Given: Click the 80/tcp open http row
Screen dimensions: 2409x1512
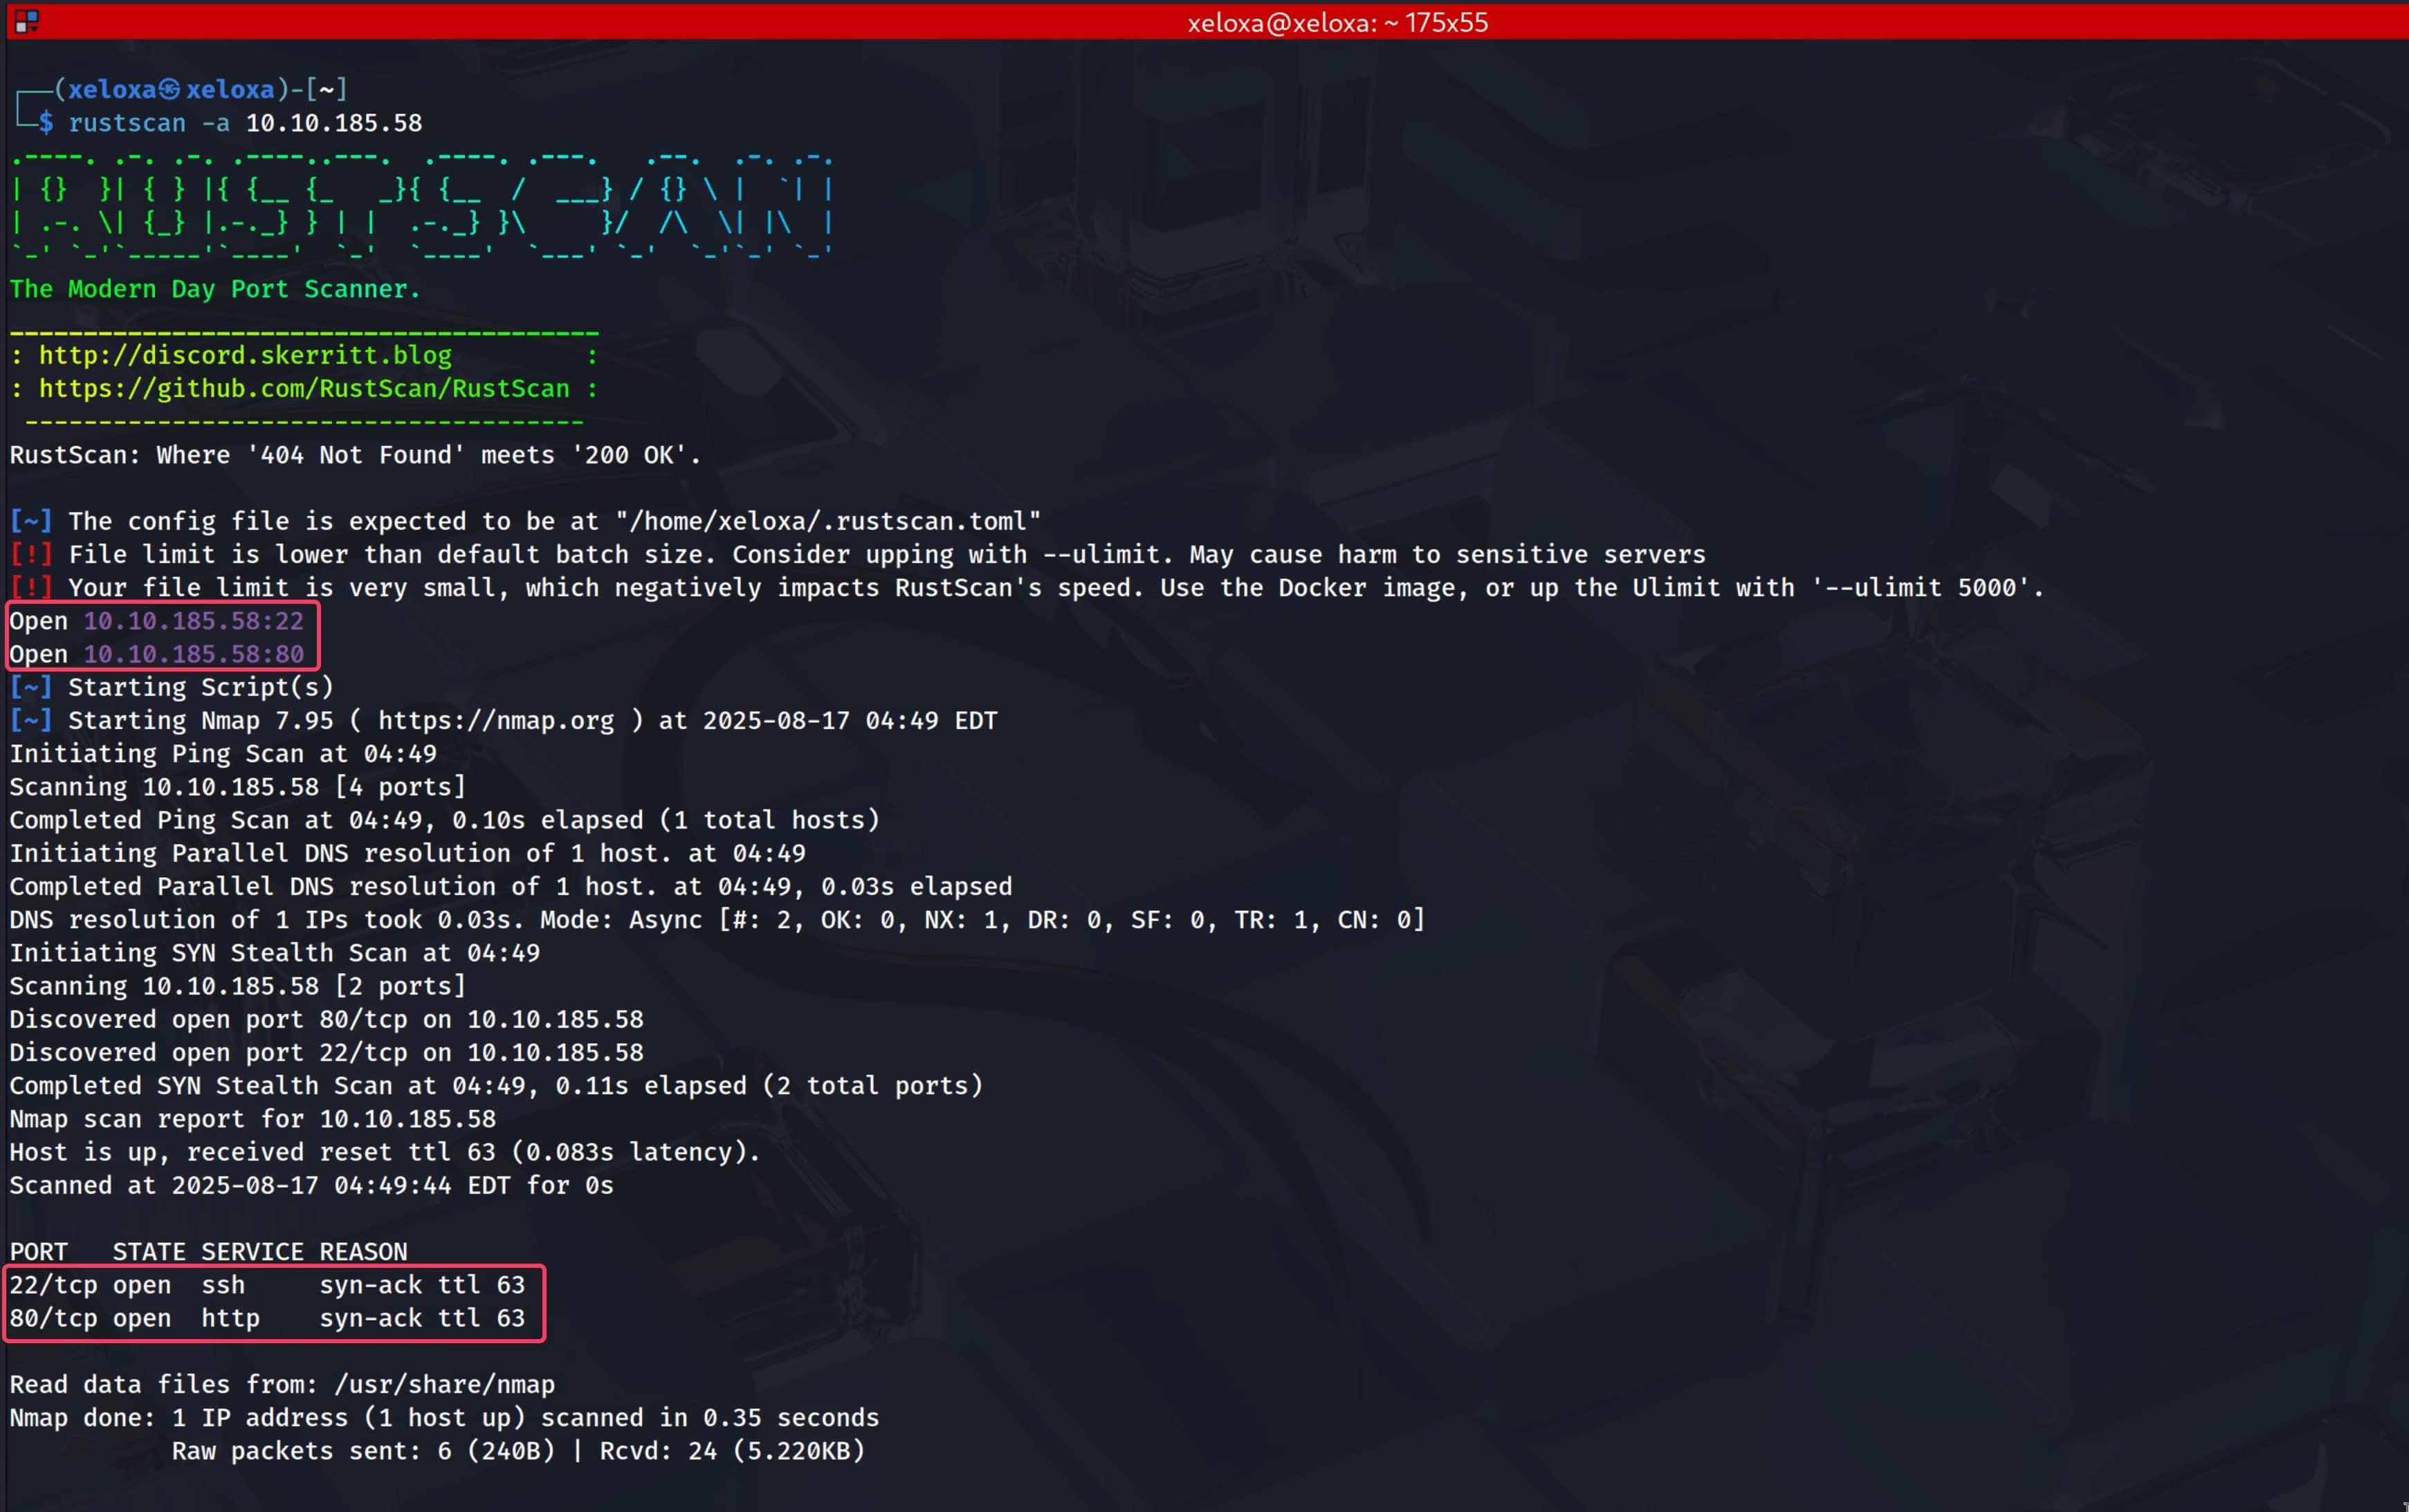Looking at the screenshot, I should [267, 1318].
